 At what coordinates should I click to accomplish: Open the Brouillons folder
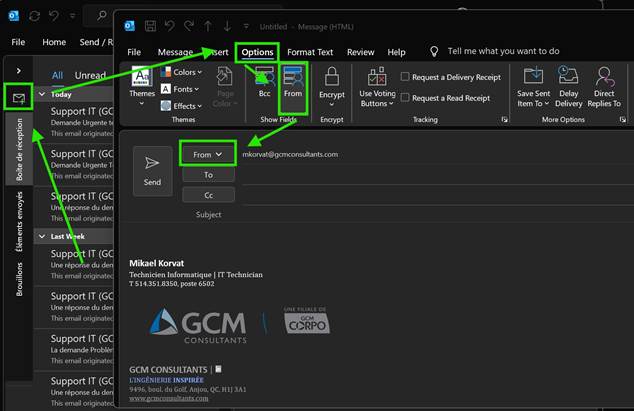(x=19, y=279)
